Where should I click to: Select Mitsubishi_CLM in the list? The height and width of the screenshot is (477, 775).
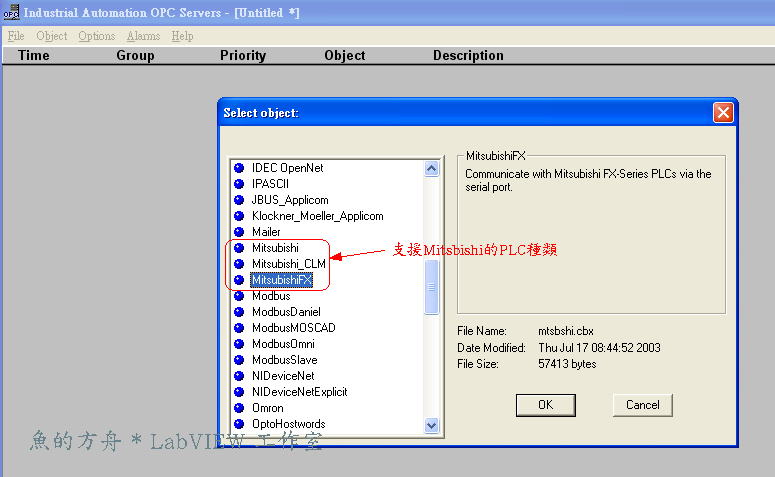289,264
